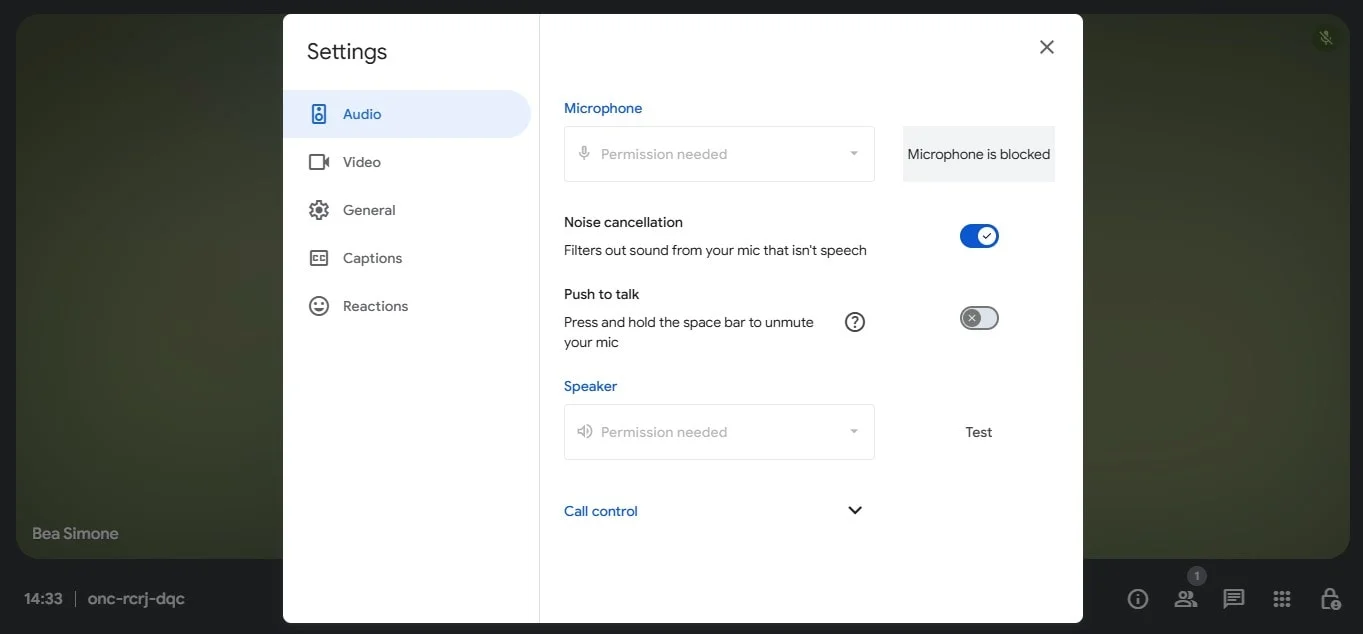Image resolution: width=1363 pixels, height=634 pixels.
Task: Click the Speaker dropdown arrow
Action: [x=854, y=432]
